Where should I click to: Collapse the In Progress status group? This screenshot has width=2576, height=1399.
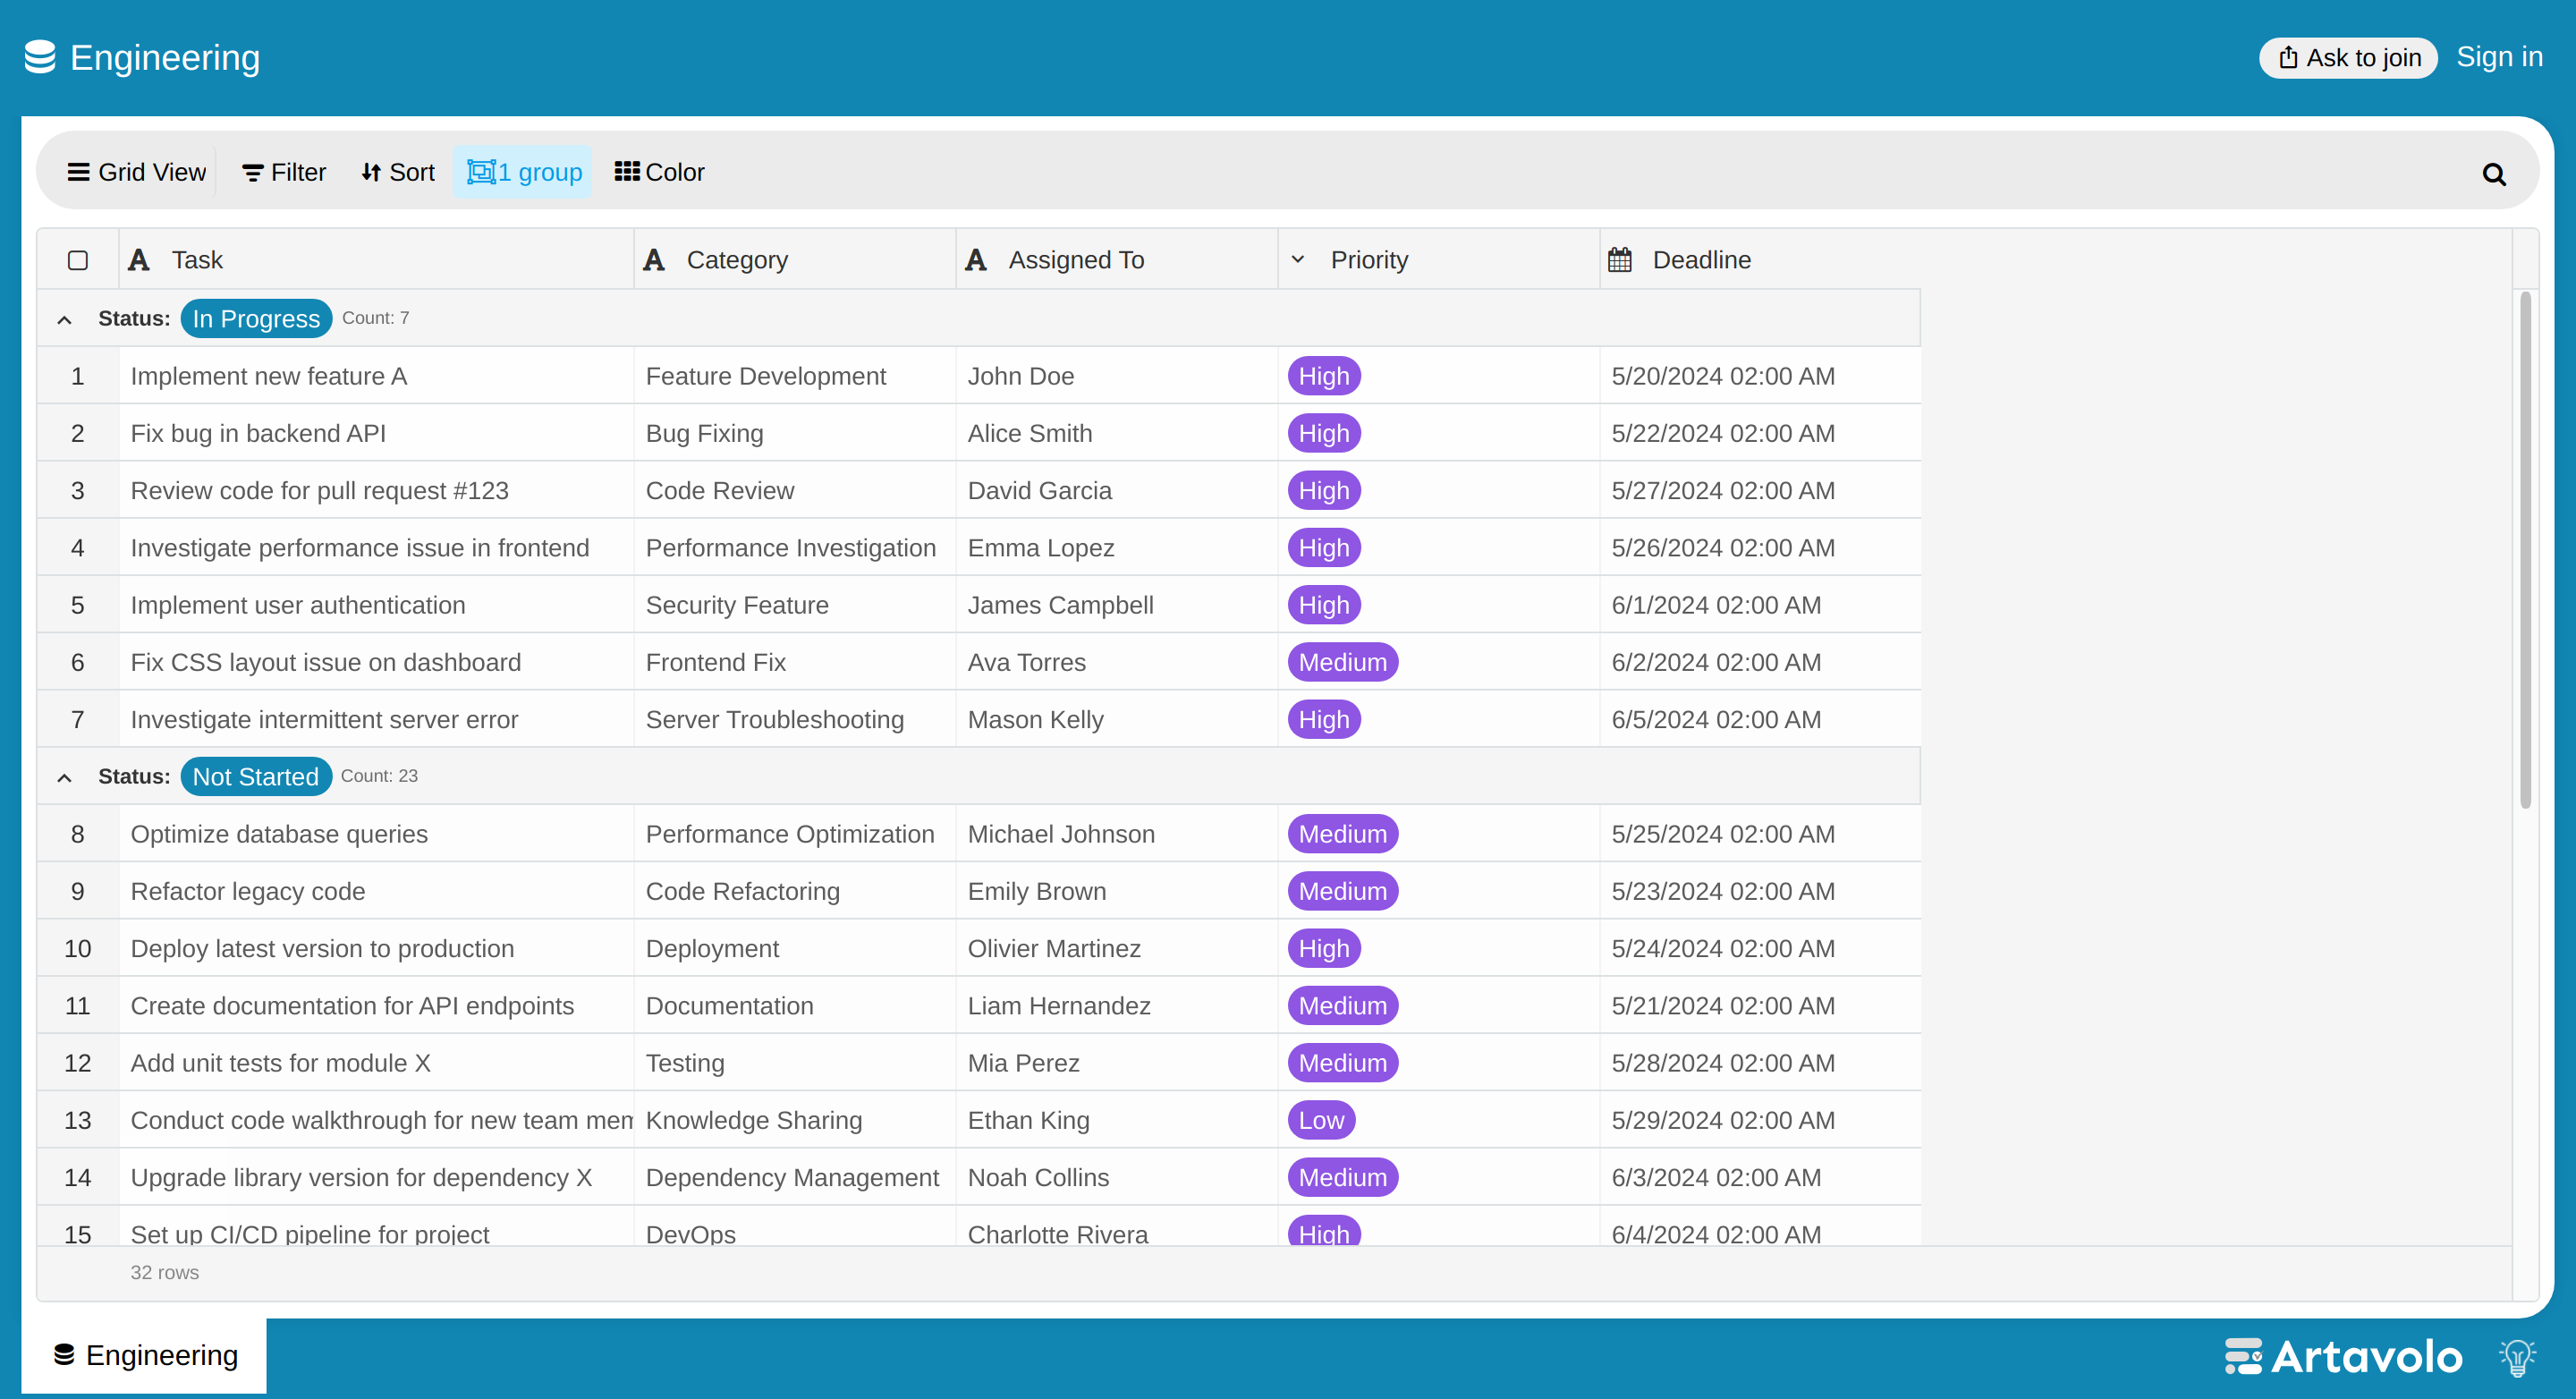pos(65,320)
